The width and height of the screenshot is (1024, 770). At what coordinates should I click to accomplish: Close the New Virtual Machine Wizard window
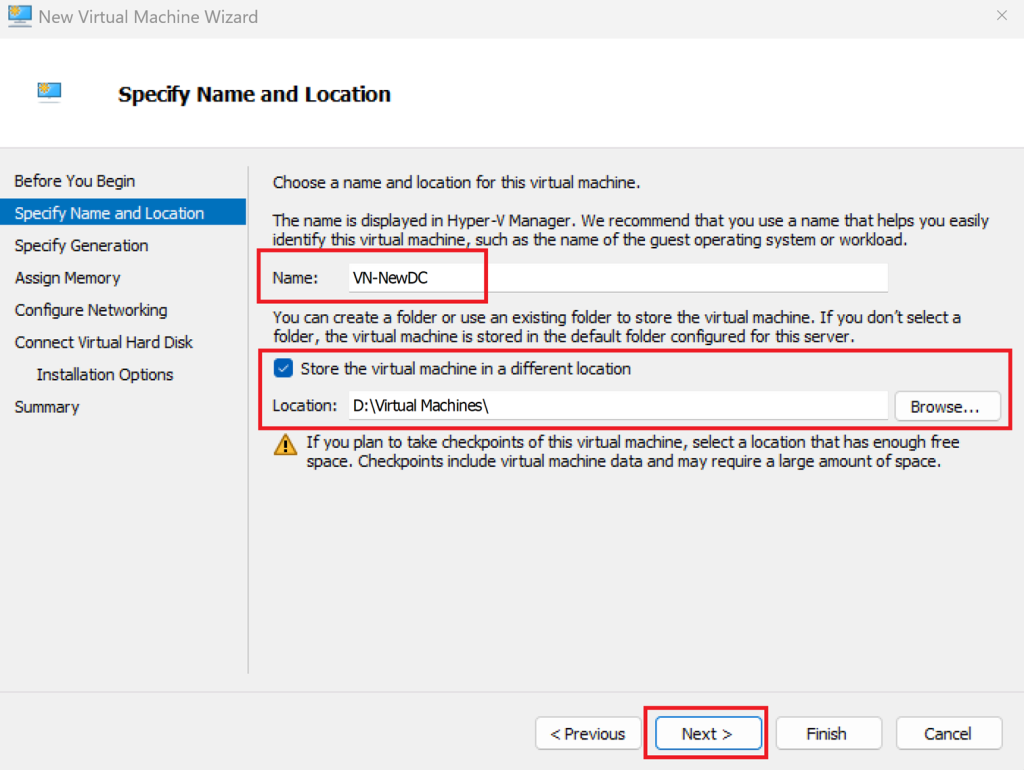point(1001,16)
